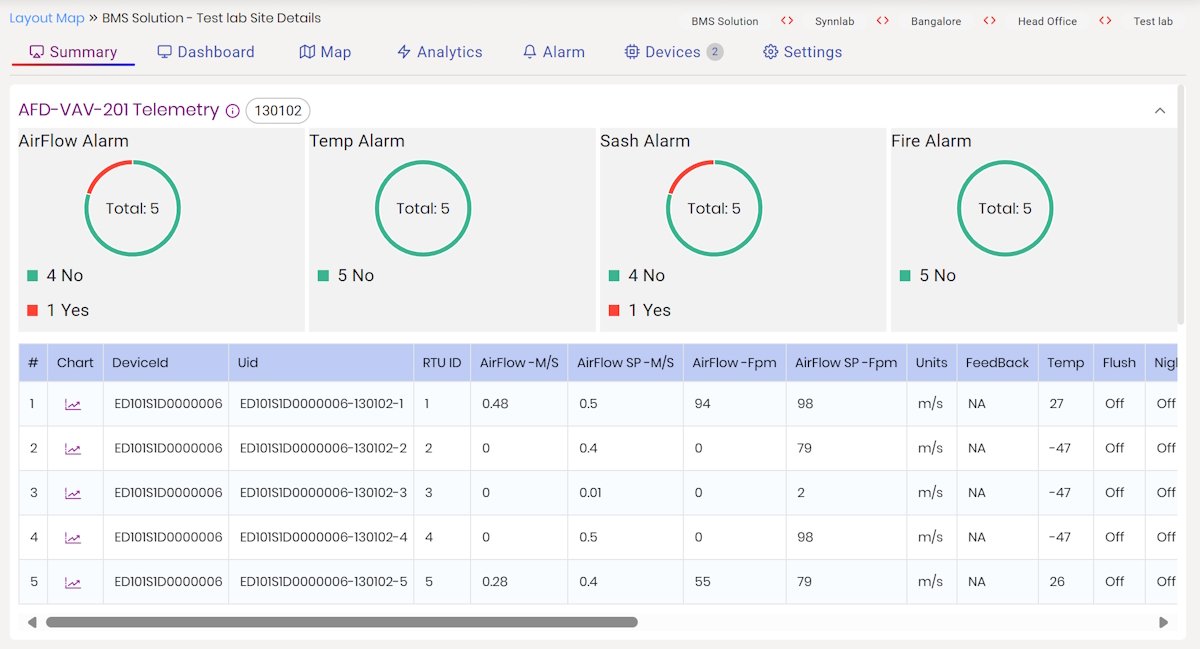View chart for device row 4
Screen dimensions: 1200x649
point(73,538)
